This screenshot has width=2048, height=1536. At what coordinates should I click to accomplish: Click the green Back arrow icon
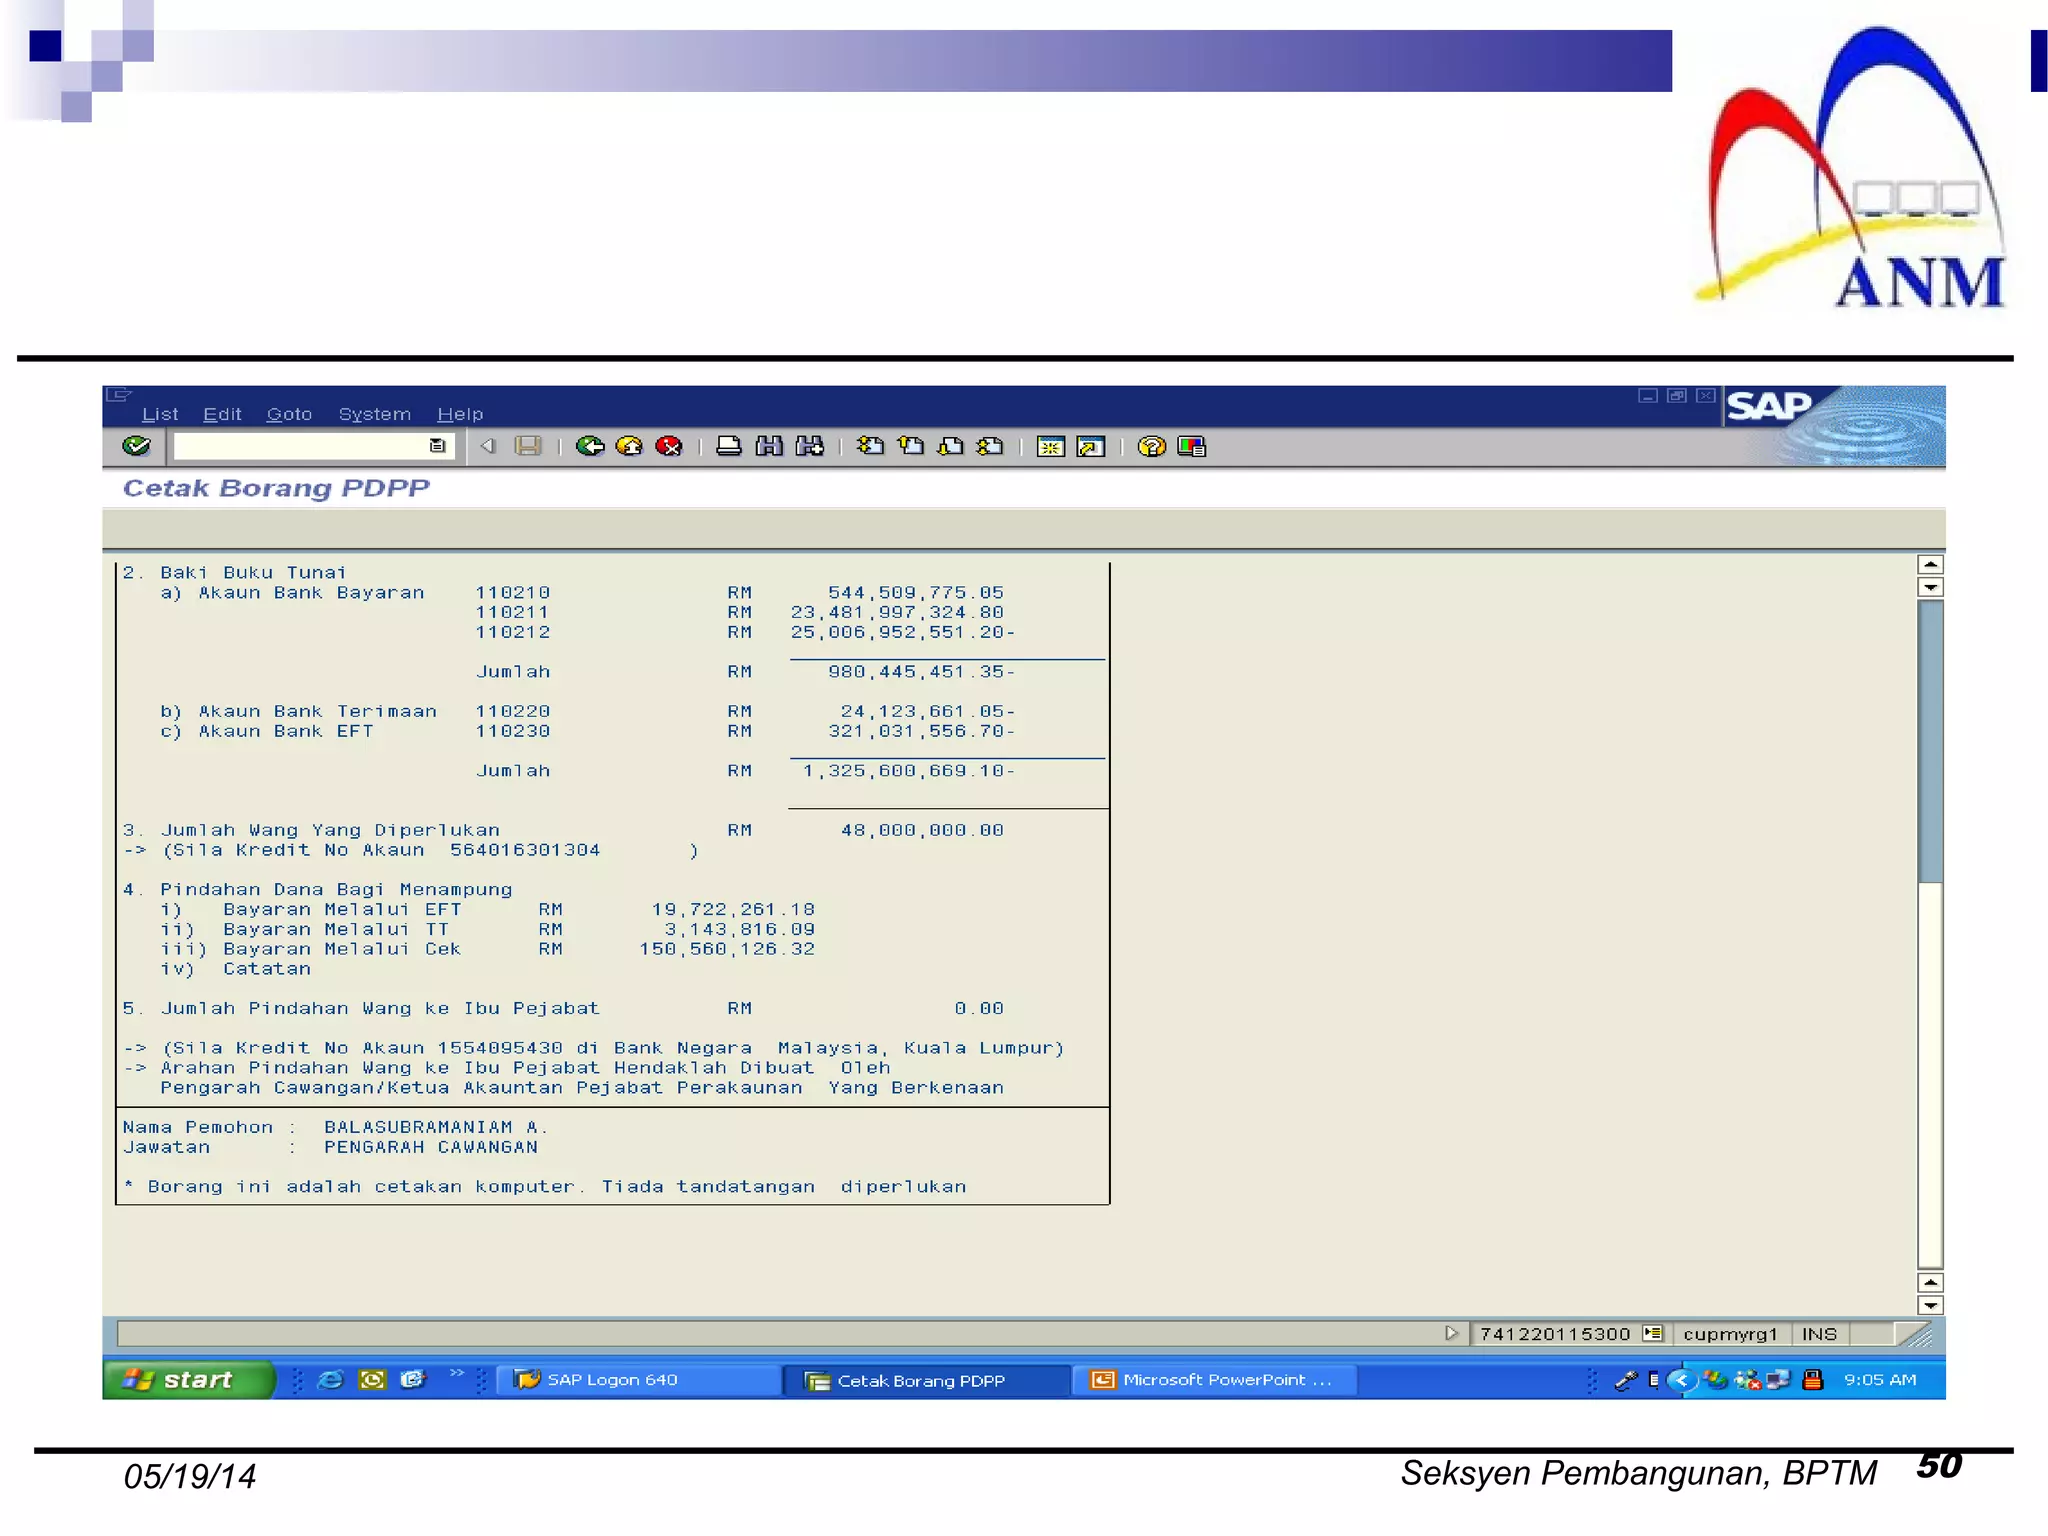click(x=590, y=446)
